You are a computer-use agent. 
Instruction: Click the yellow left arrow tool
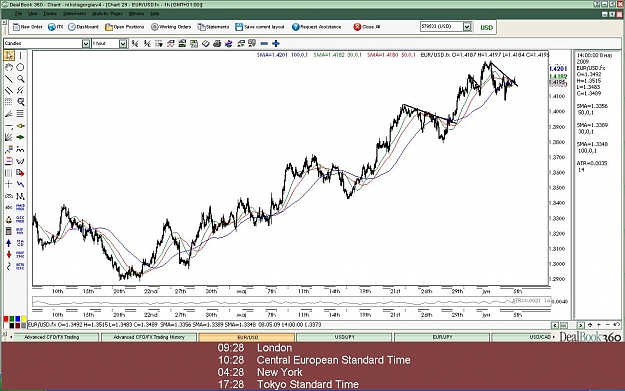20,126
